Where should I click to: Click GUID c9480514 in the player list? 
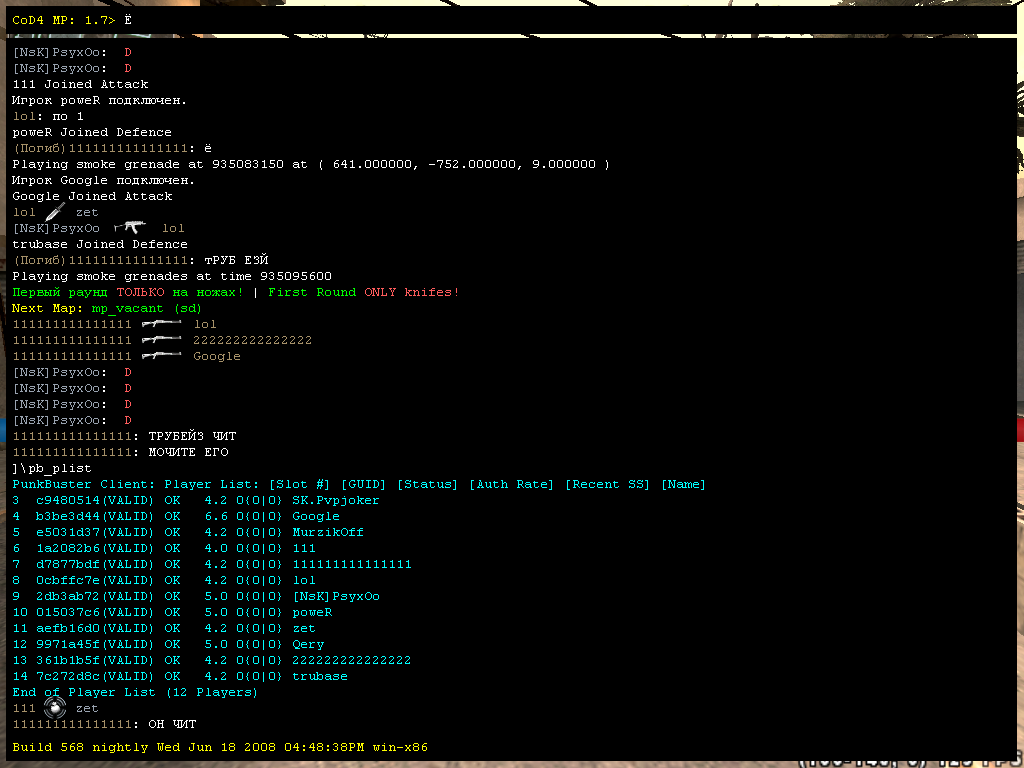point(68,500)
